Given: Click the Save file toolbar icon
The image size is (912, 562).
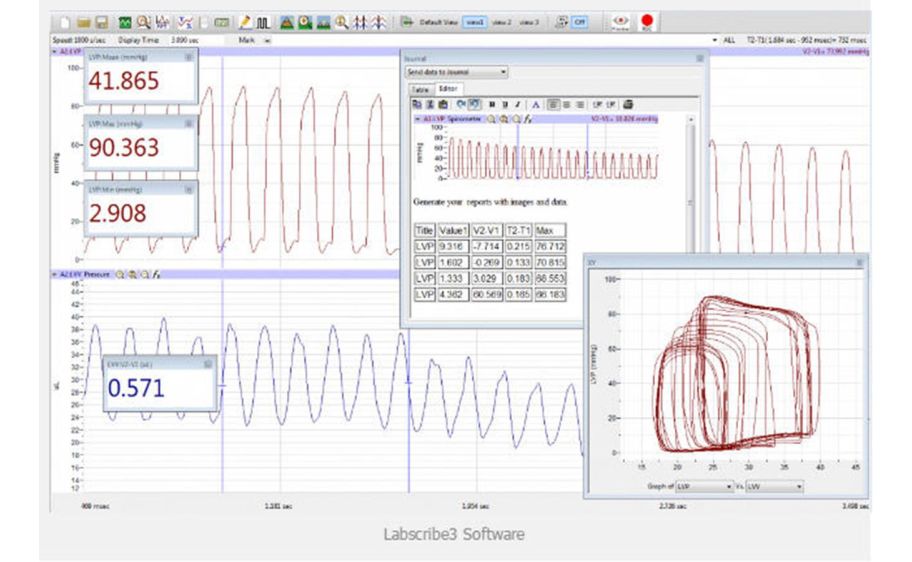Looking at the screenshot, I should pos(101,21).
